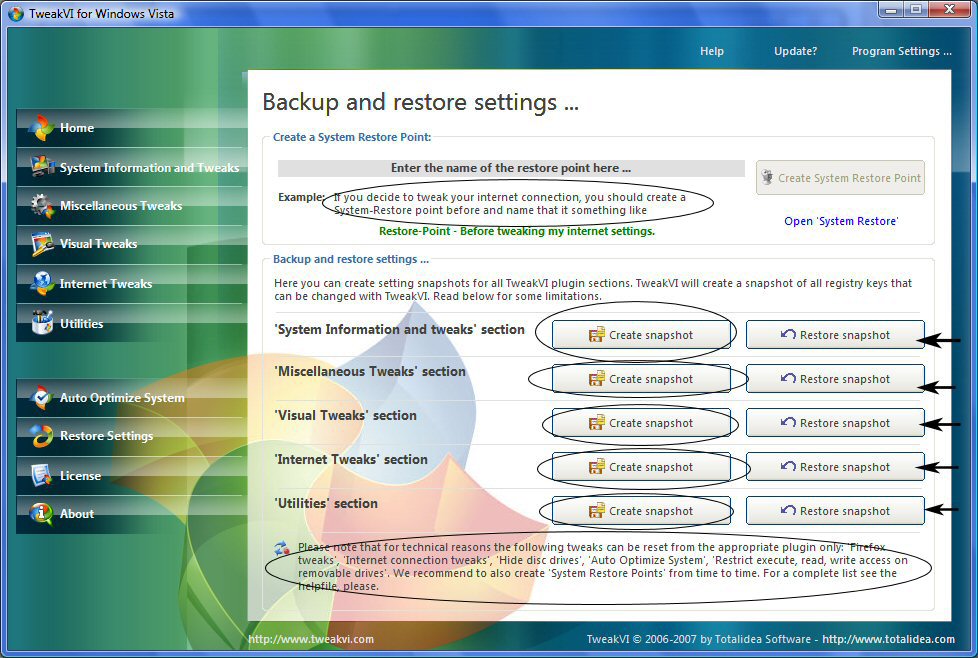The height and width of the screenshot is (658, 978).
Task: Create snapshot for Miscellaneous Tweaks section
Action: pos(641,379)
